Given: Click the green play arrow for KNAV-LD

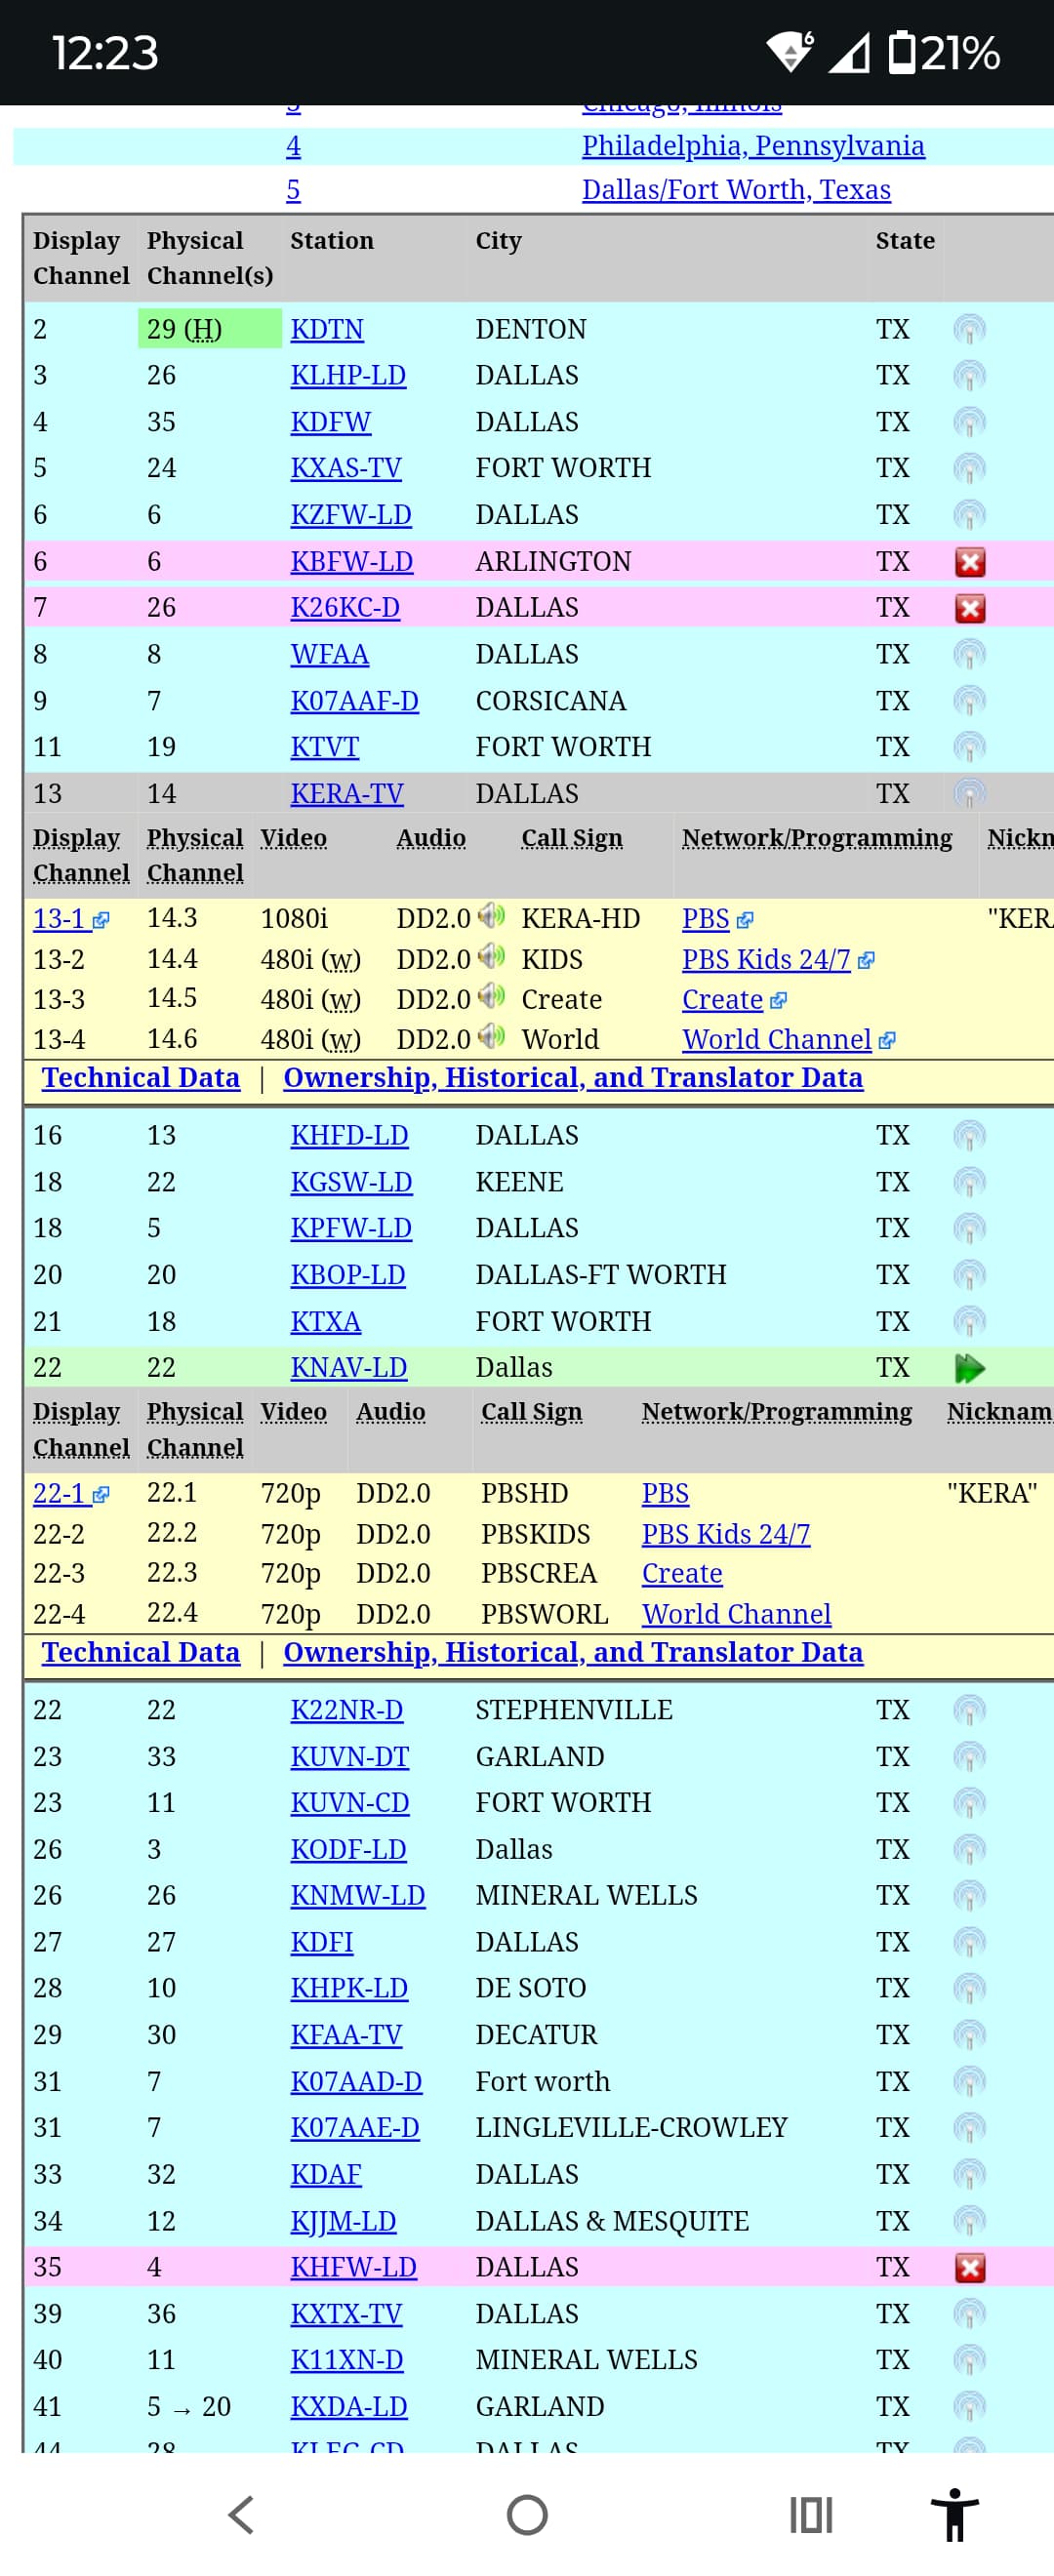Looking at the screenshot, I should click(x=969, y=1368).
